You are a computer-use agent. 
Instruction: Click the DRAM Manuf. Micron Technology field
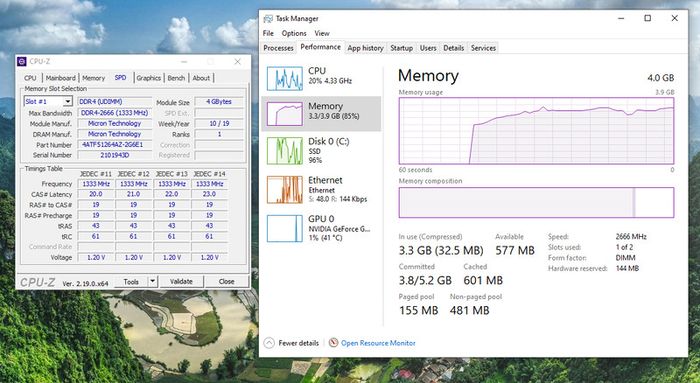115,134
